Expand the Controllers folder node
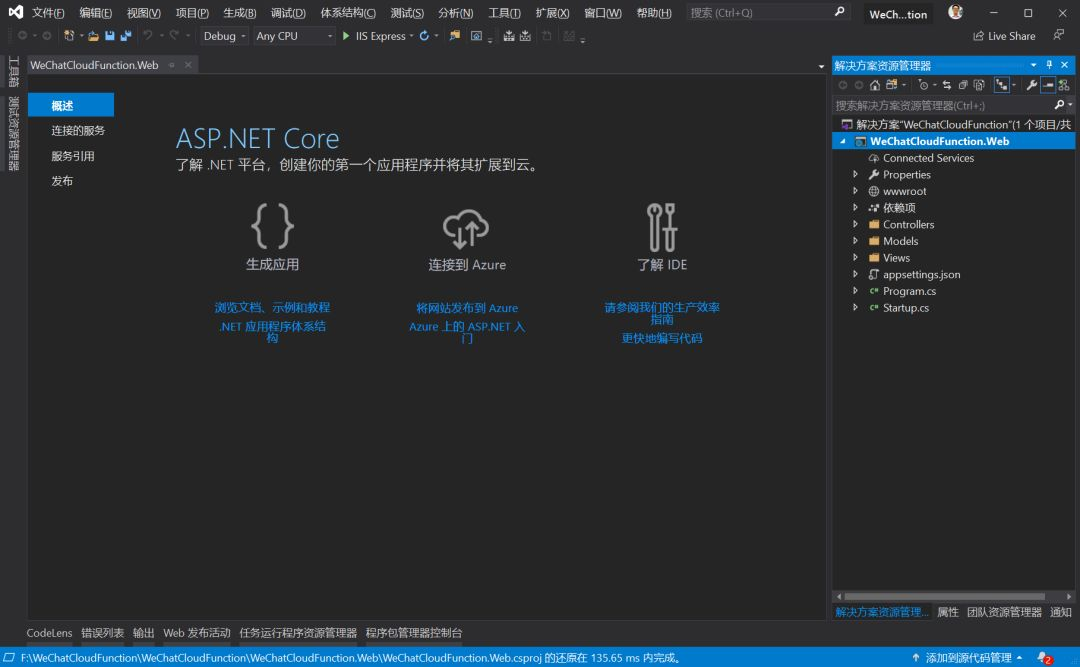The width and height of the screenshot is (1080, 667). (x=855, y=224)
